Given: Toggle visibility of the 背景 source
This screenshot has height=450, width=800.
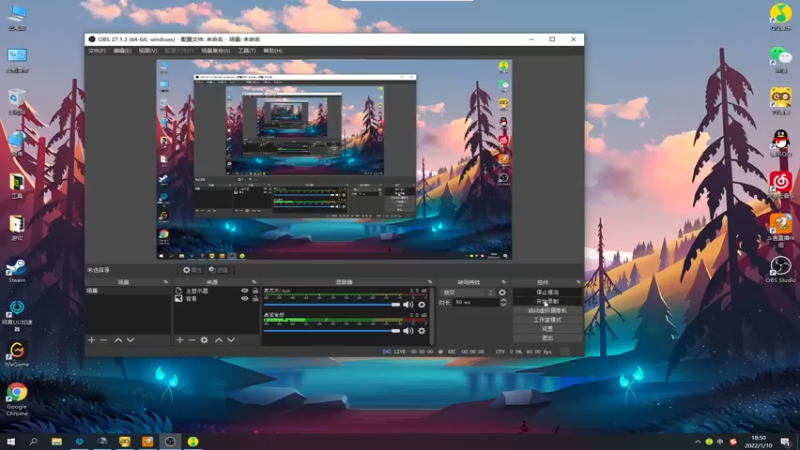Looking at the screenshot, I should 245,298.
